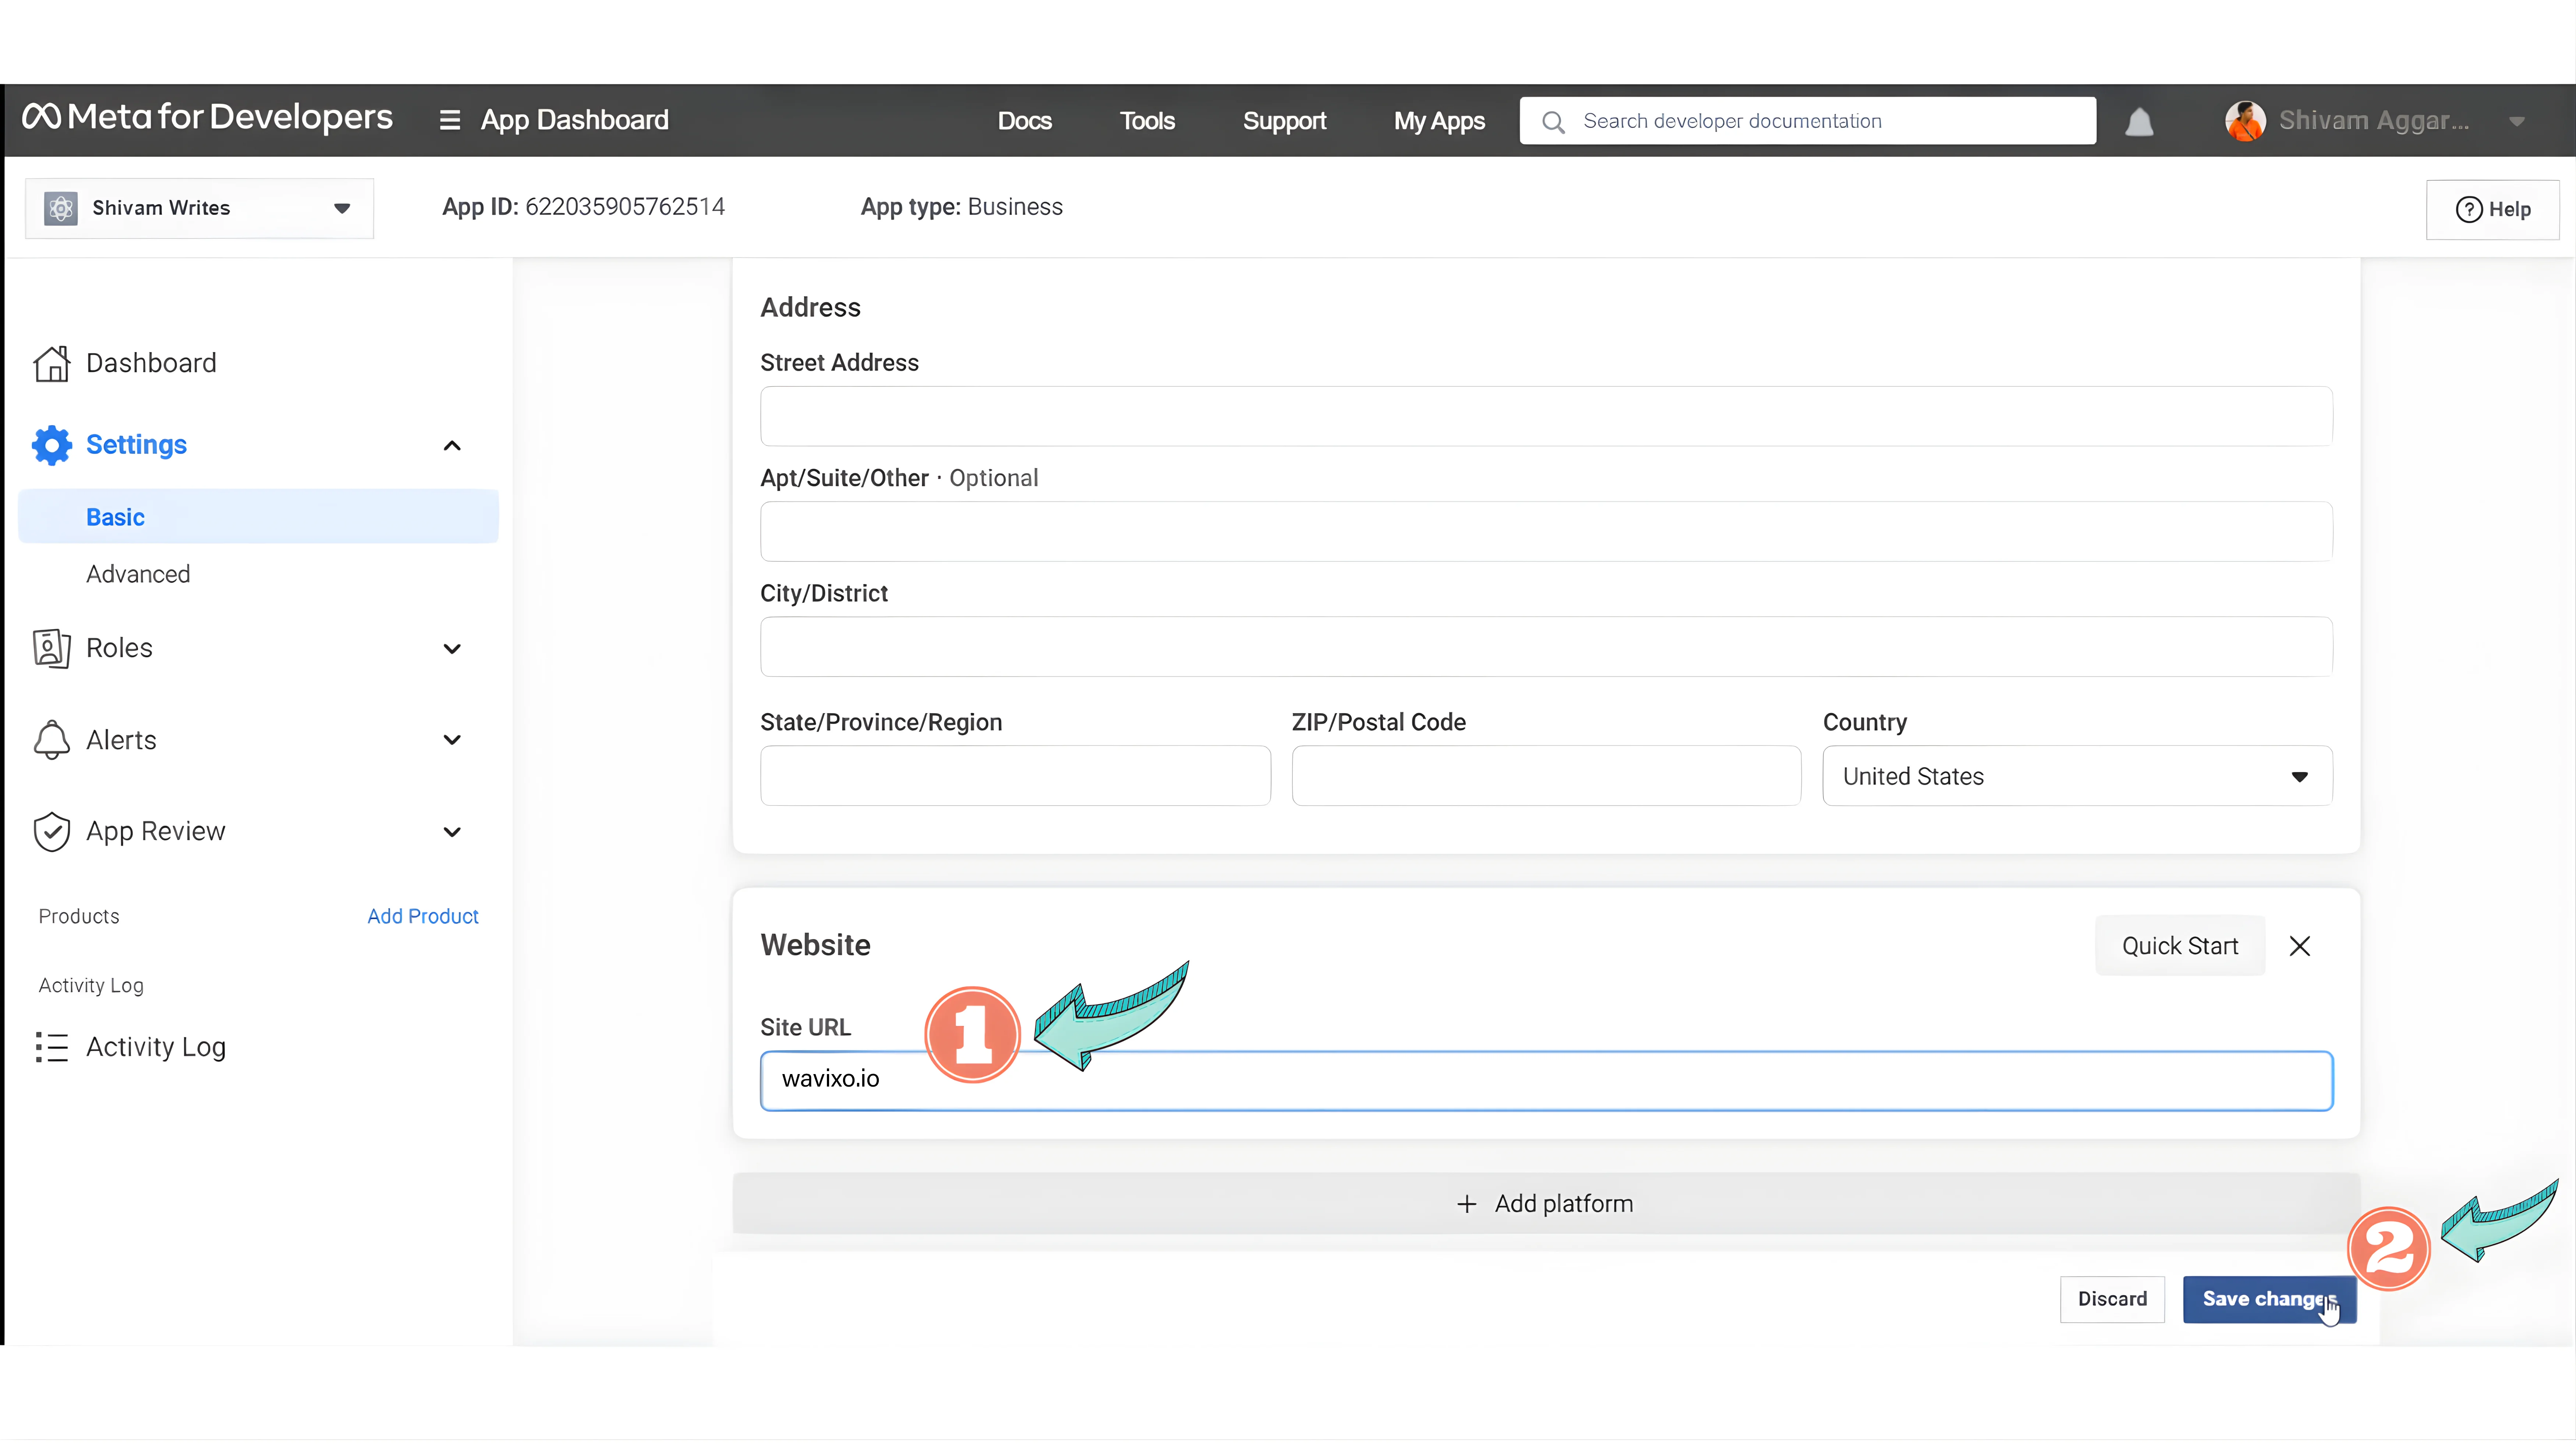Click the Settings gear icon
The height and width of the screenshot is (1449, 2576).
pyautogui.click(x=51, y=444)
